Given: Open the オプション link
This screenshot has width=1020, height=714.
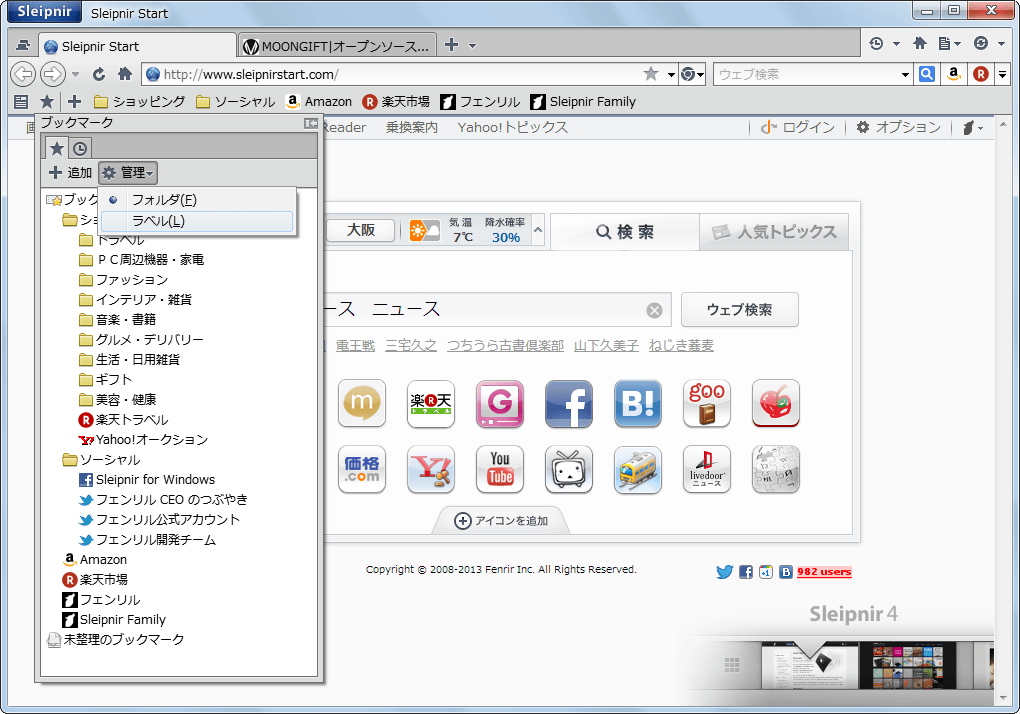Looking at the screenshot, I should (900, 127).
